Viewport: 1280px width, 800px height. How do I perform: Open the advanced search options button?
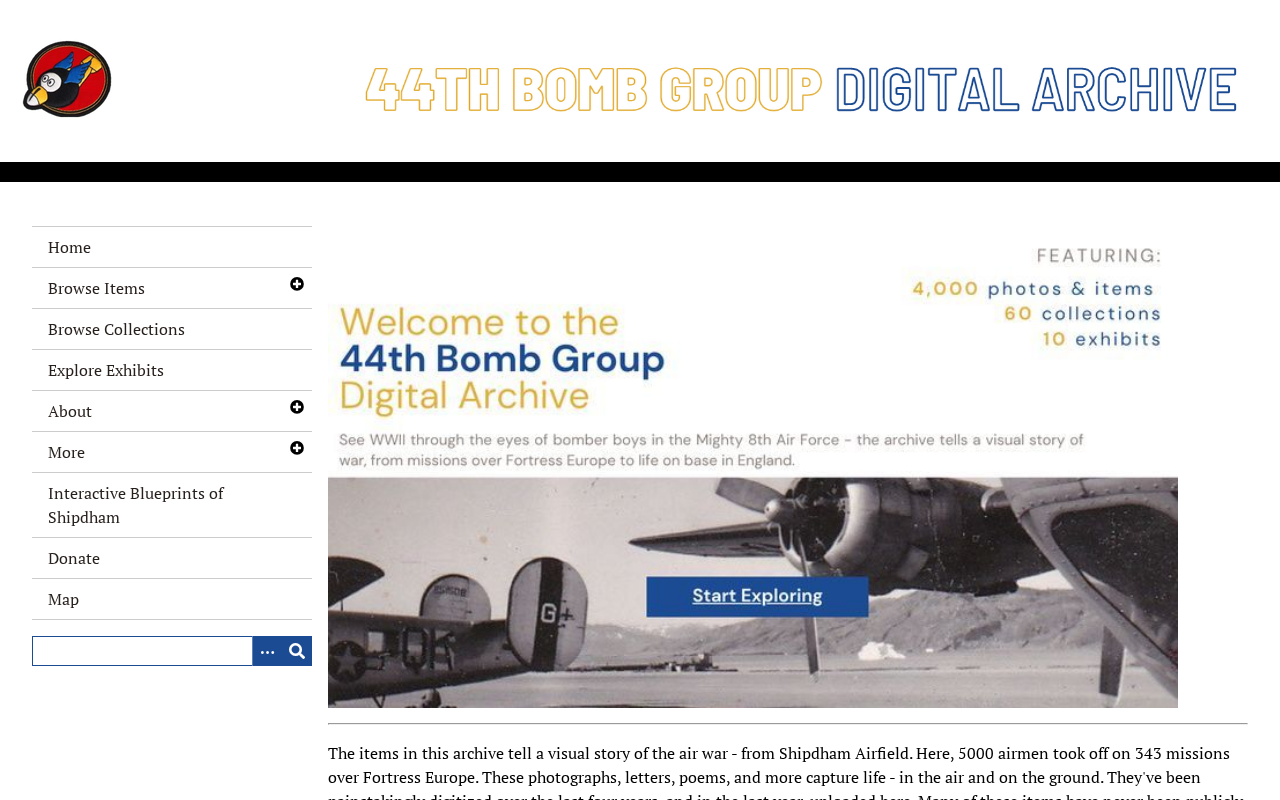coord(267,651)
